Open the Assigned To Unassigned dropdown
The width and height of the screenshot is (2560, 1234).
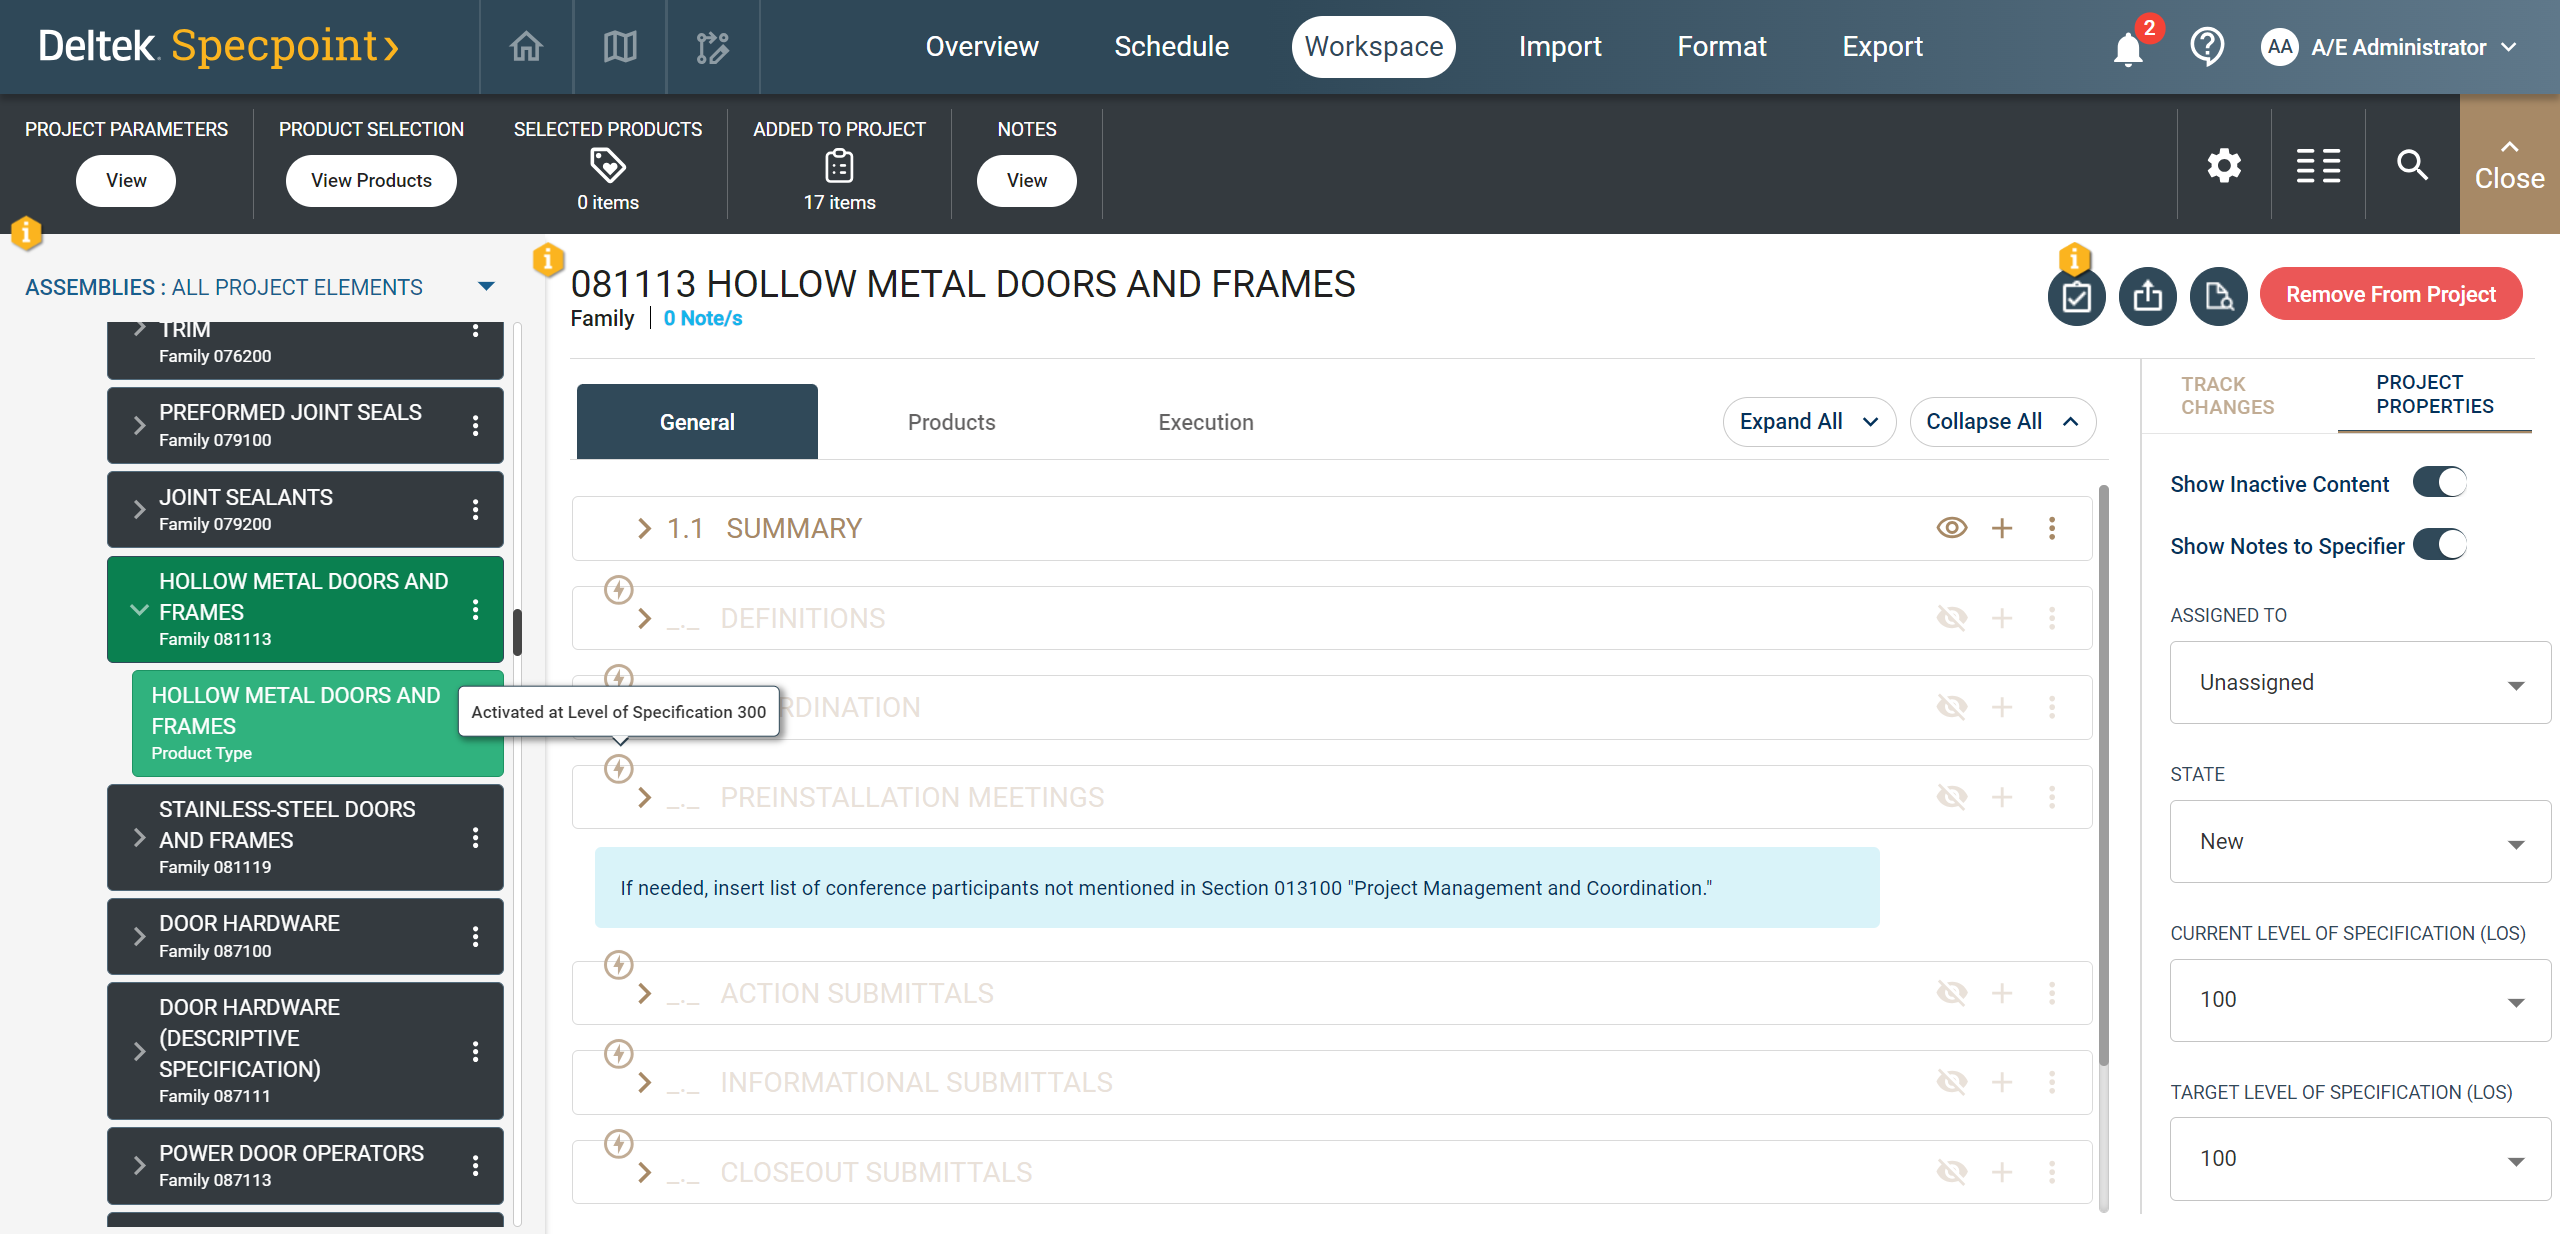[2359, 683]
